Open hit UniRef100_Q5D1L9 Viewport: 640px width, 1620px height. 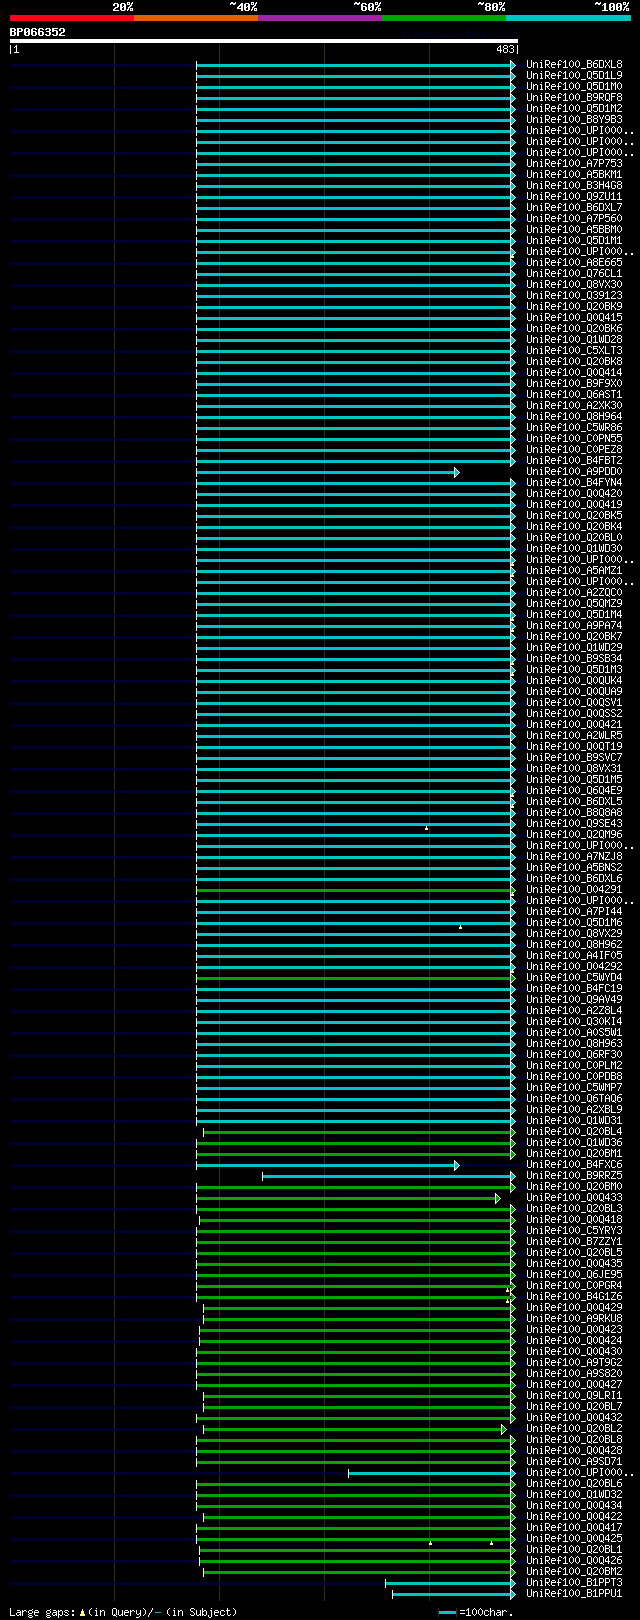(x=574, y=75)
